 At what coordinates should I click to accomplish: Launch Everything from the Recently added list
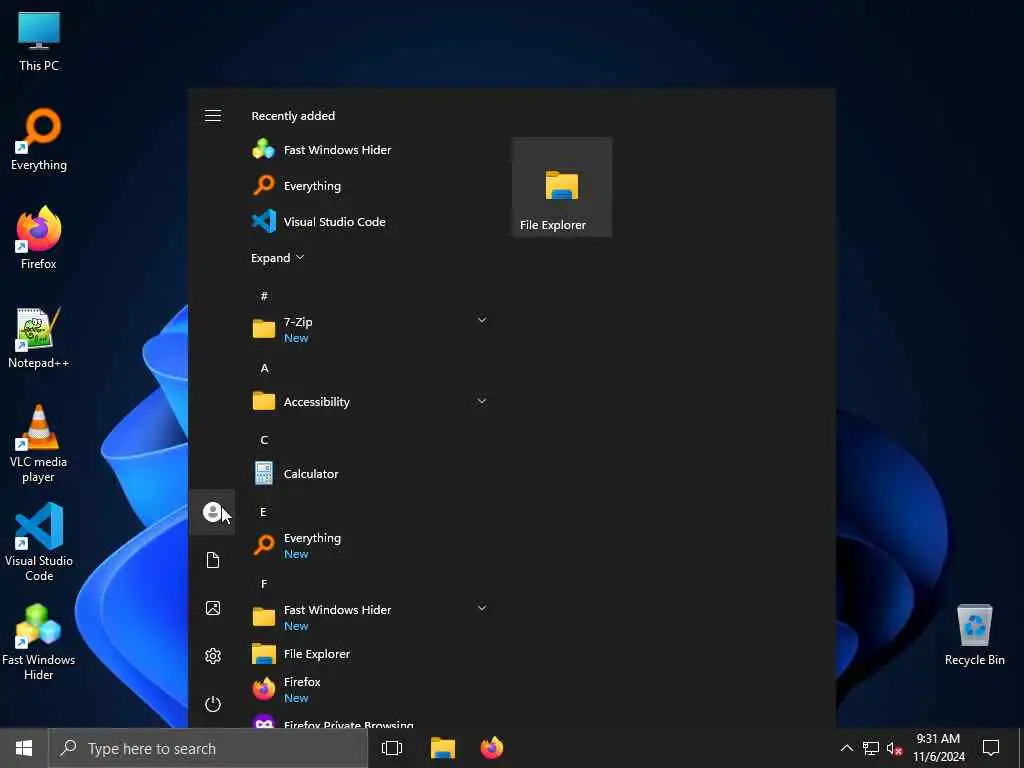370,185
